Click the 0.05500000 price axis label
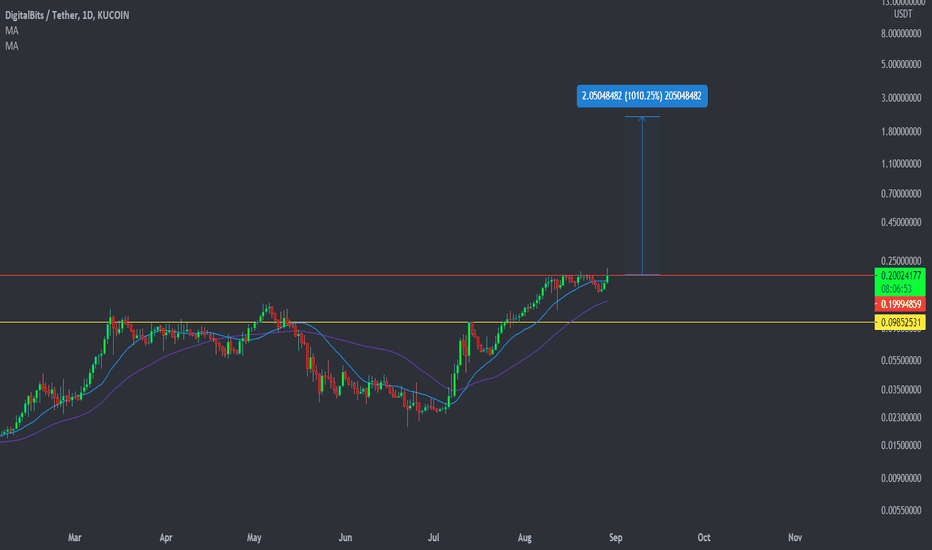Screen dimensions: 932x550 tap(901, 360)
